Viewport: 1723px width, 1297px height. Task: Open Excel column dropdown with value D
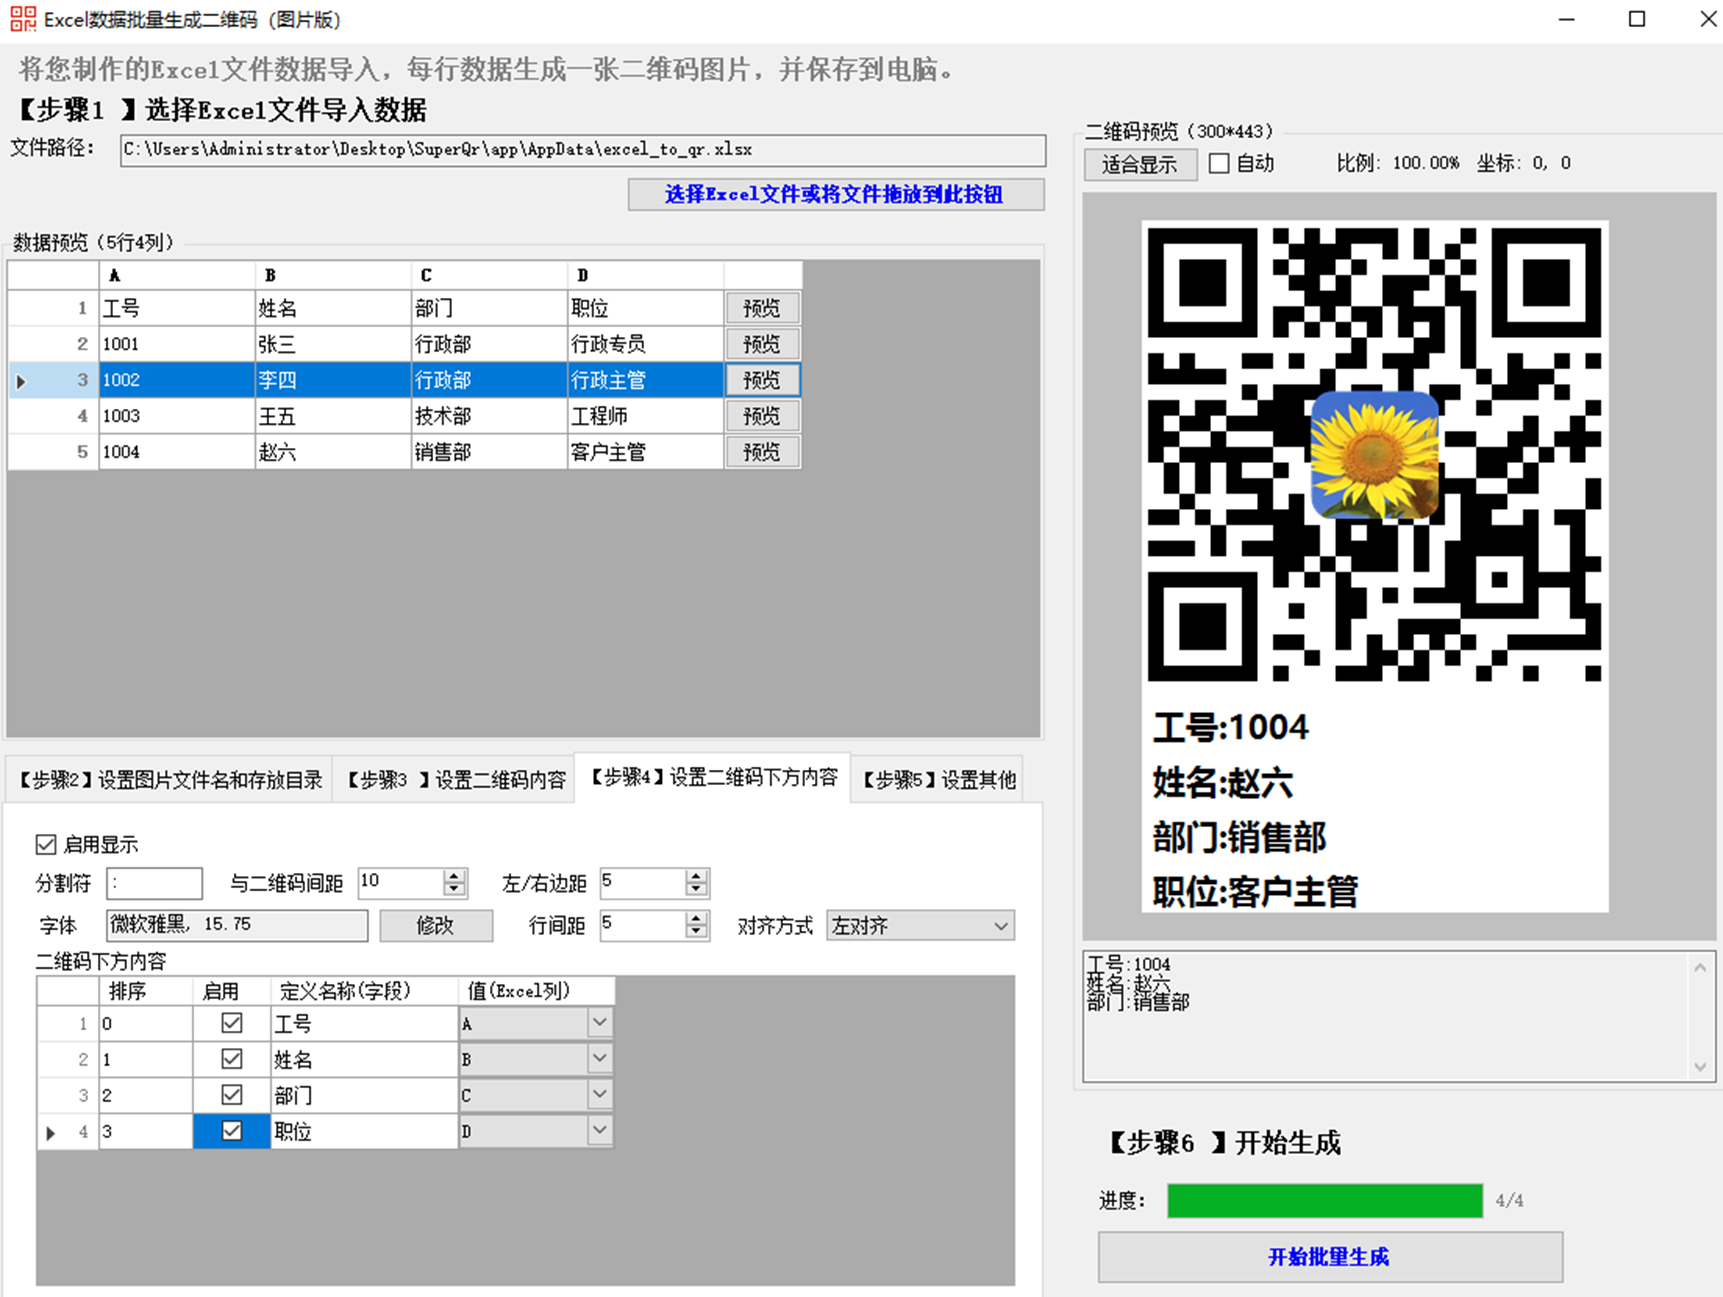tap(599, 1131)
